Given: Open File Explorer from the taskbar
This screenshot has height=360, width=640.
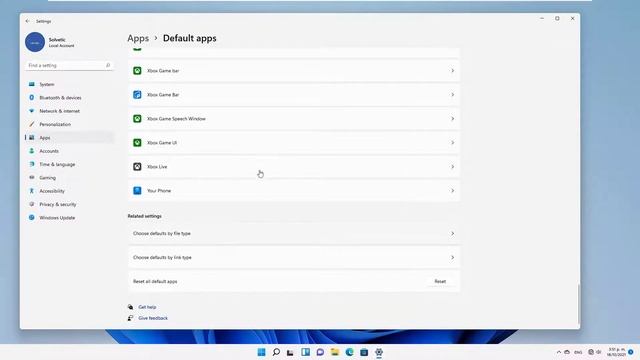Looking at the screenshot, I should pyautogui.click(x=335, y=352).
